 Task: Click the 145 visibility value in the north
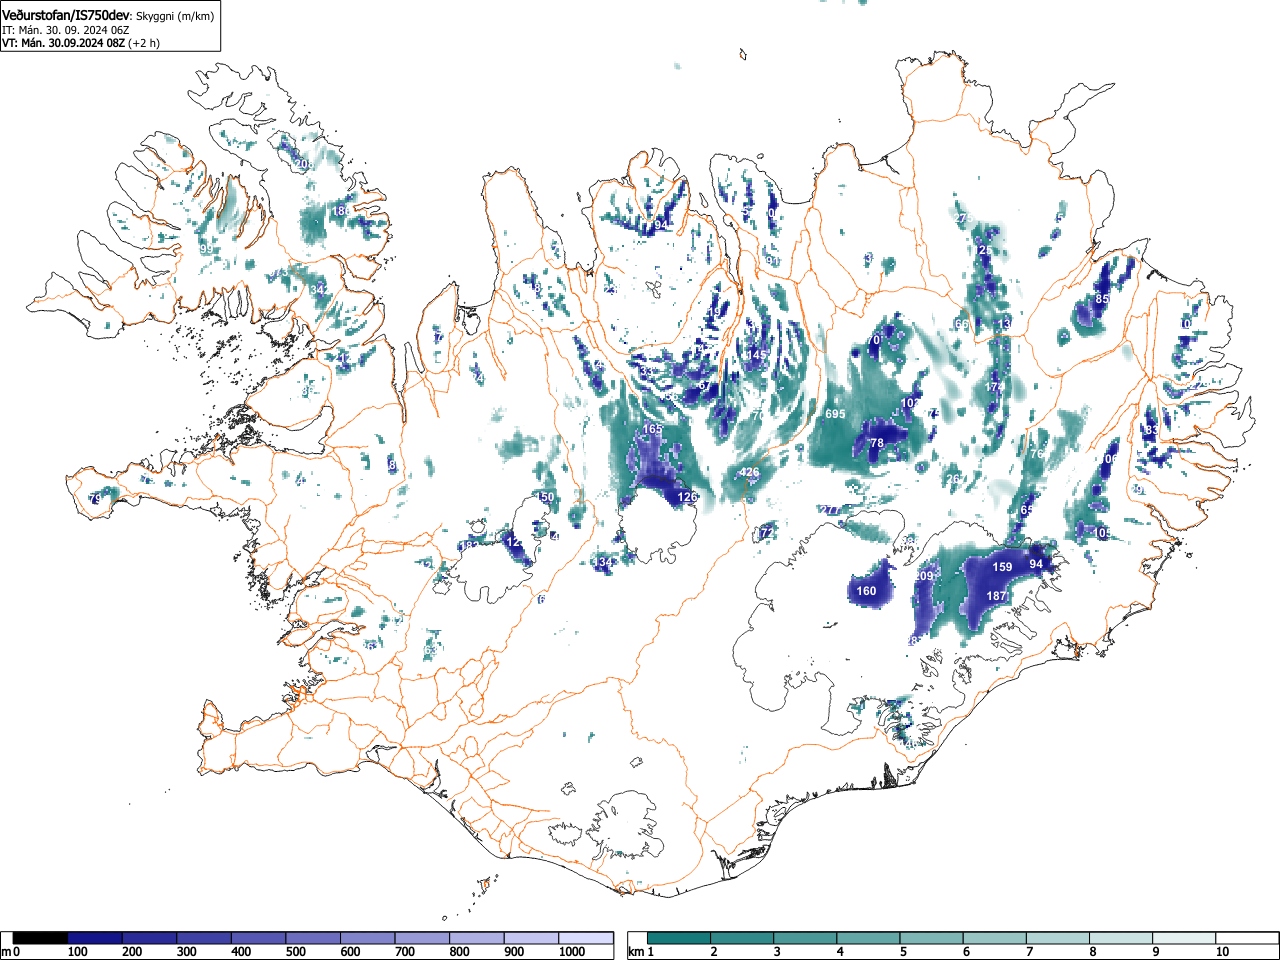coord(757,355)
